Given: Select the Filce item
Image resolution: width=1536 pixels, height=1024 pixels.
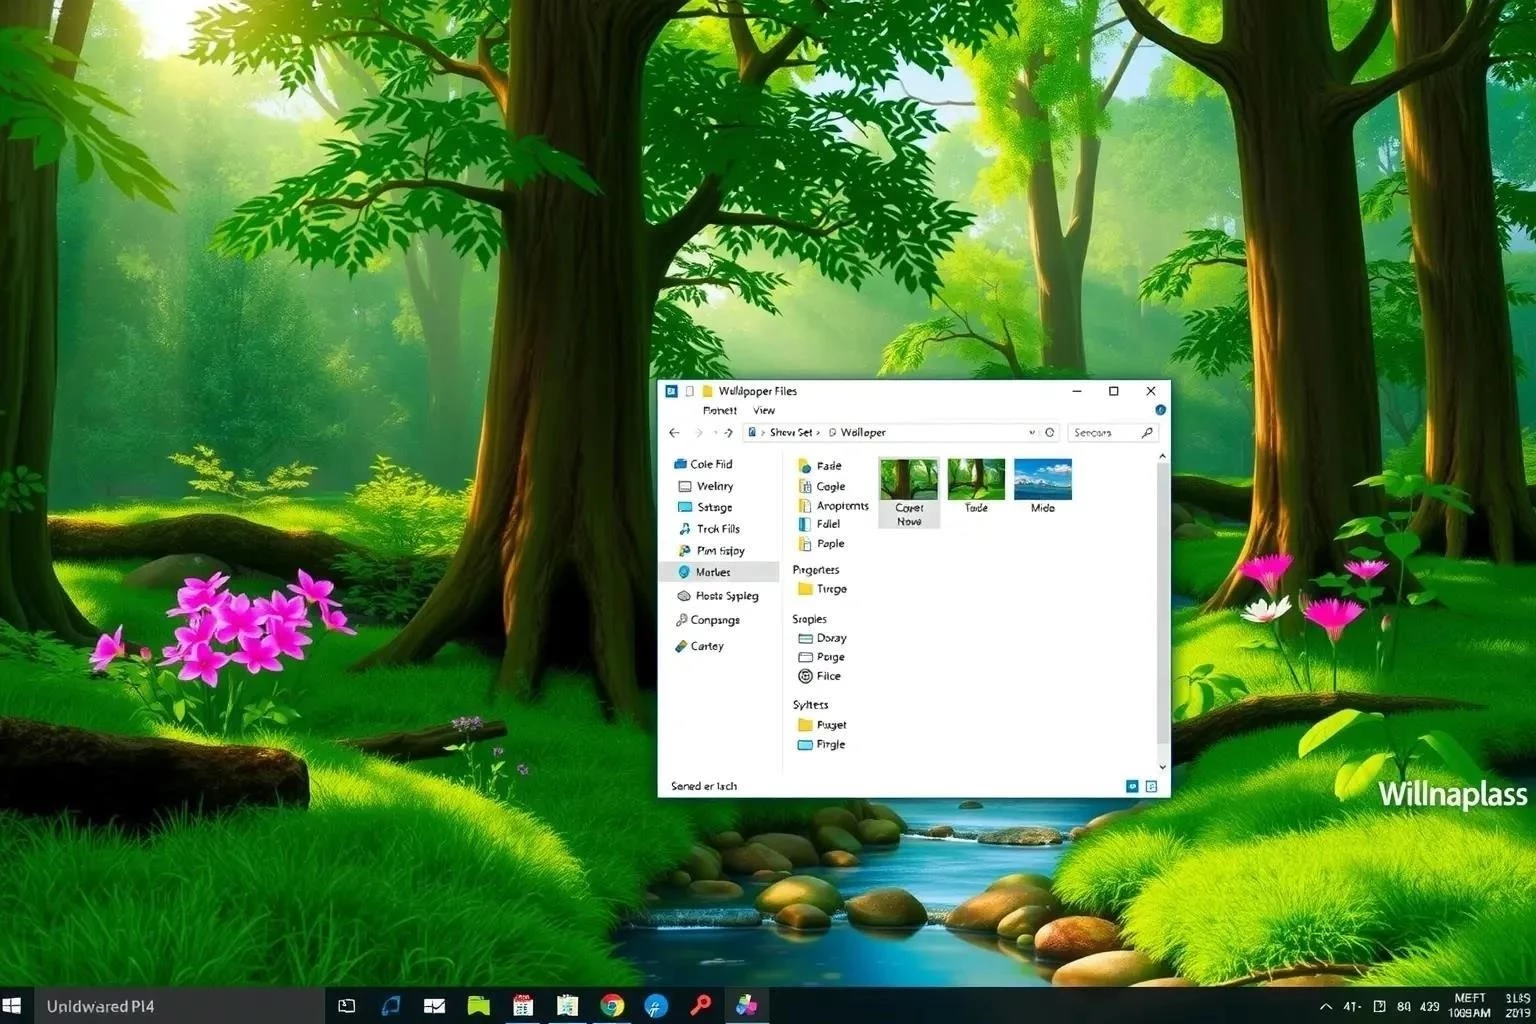Looking at the screenshot, I should [819, 676].
